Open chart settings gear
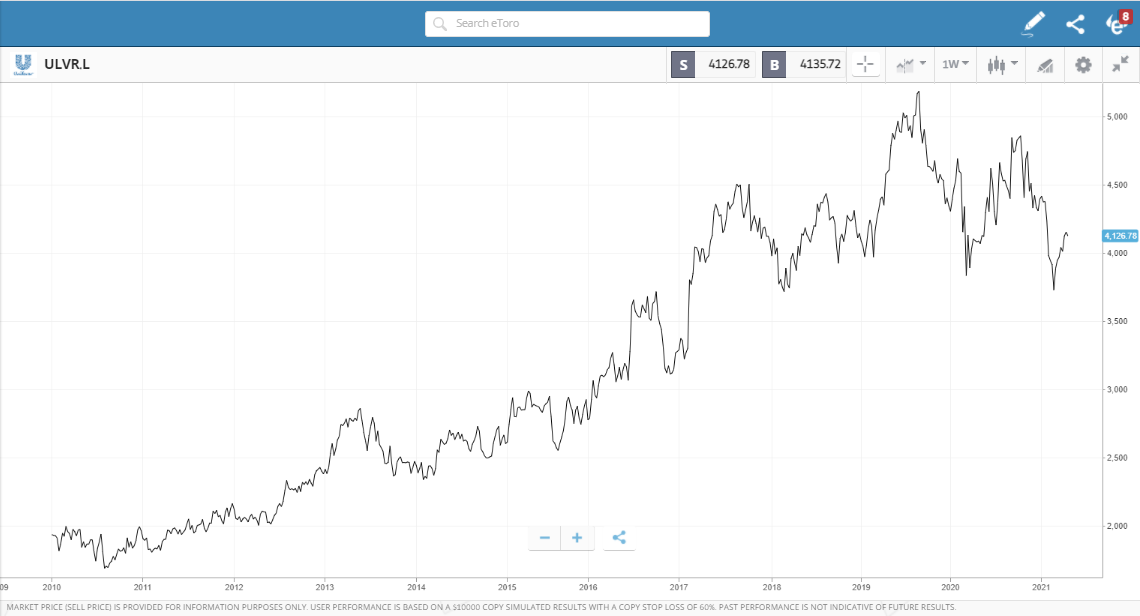The image size is (1140, 616). point(1083,65)
